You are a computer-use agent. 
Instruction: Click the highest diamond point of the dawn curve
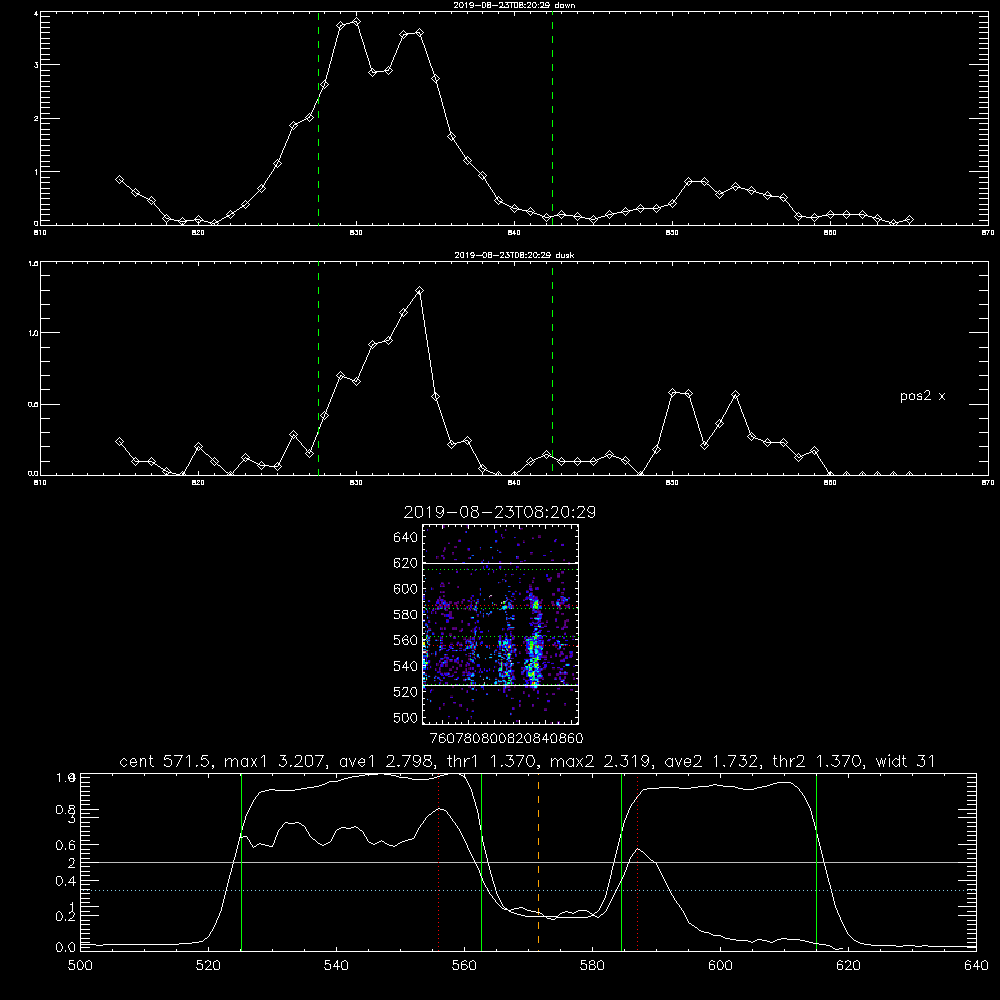click(x=356, y=22)
